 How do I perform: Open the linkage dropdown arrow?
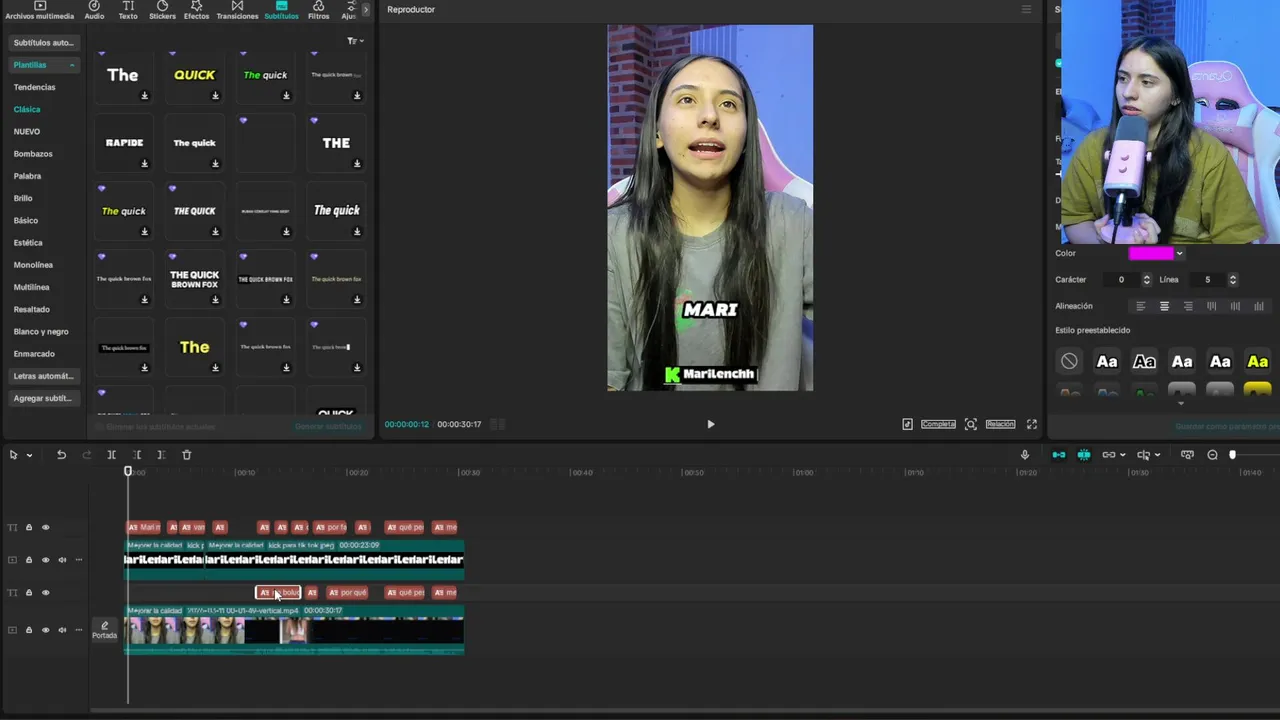[1122, 455]
